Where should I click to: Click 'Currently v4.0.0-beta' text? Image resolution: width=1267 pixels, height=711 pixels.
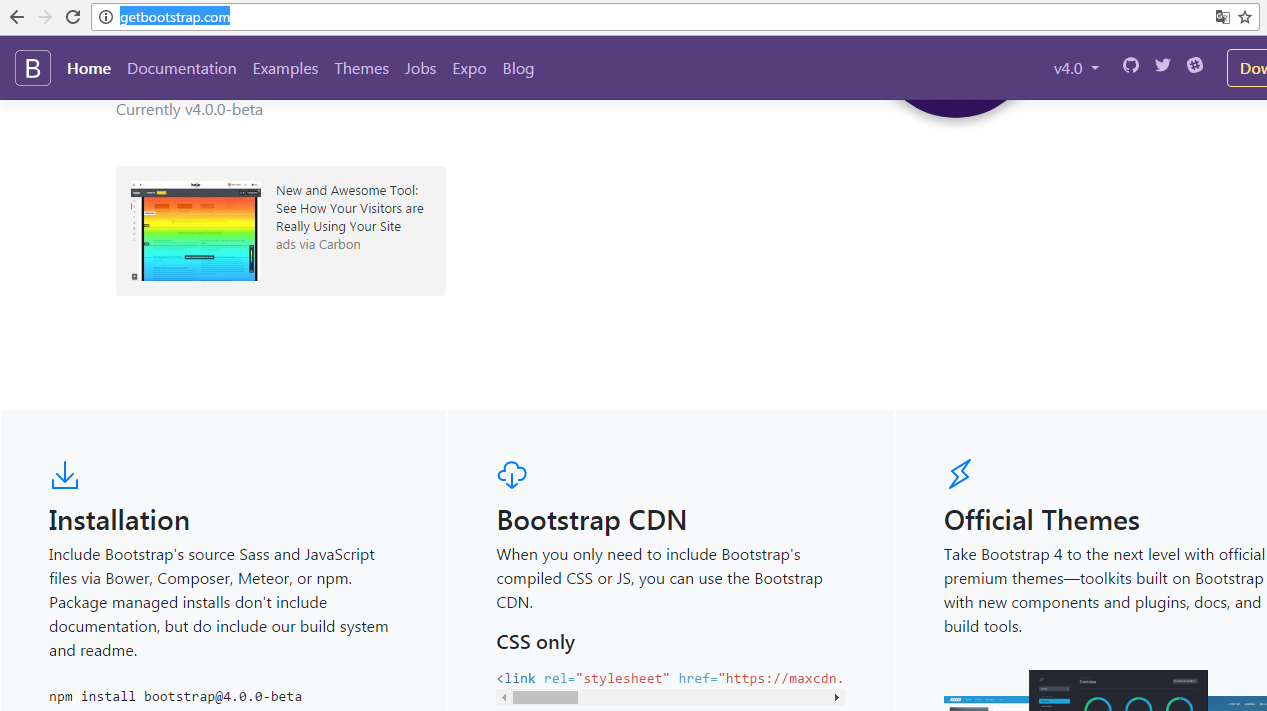click(x=189, y=109)
